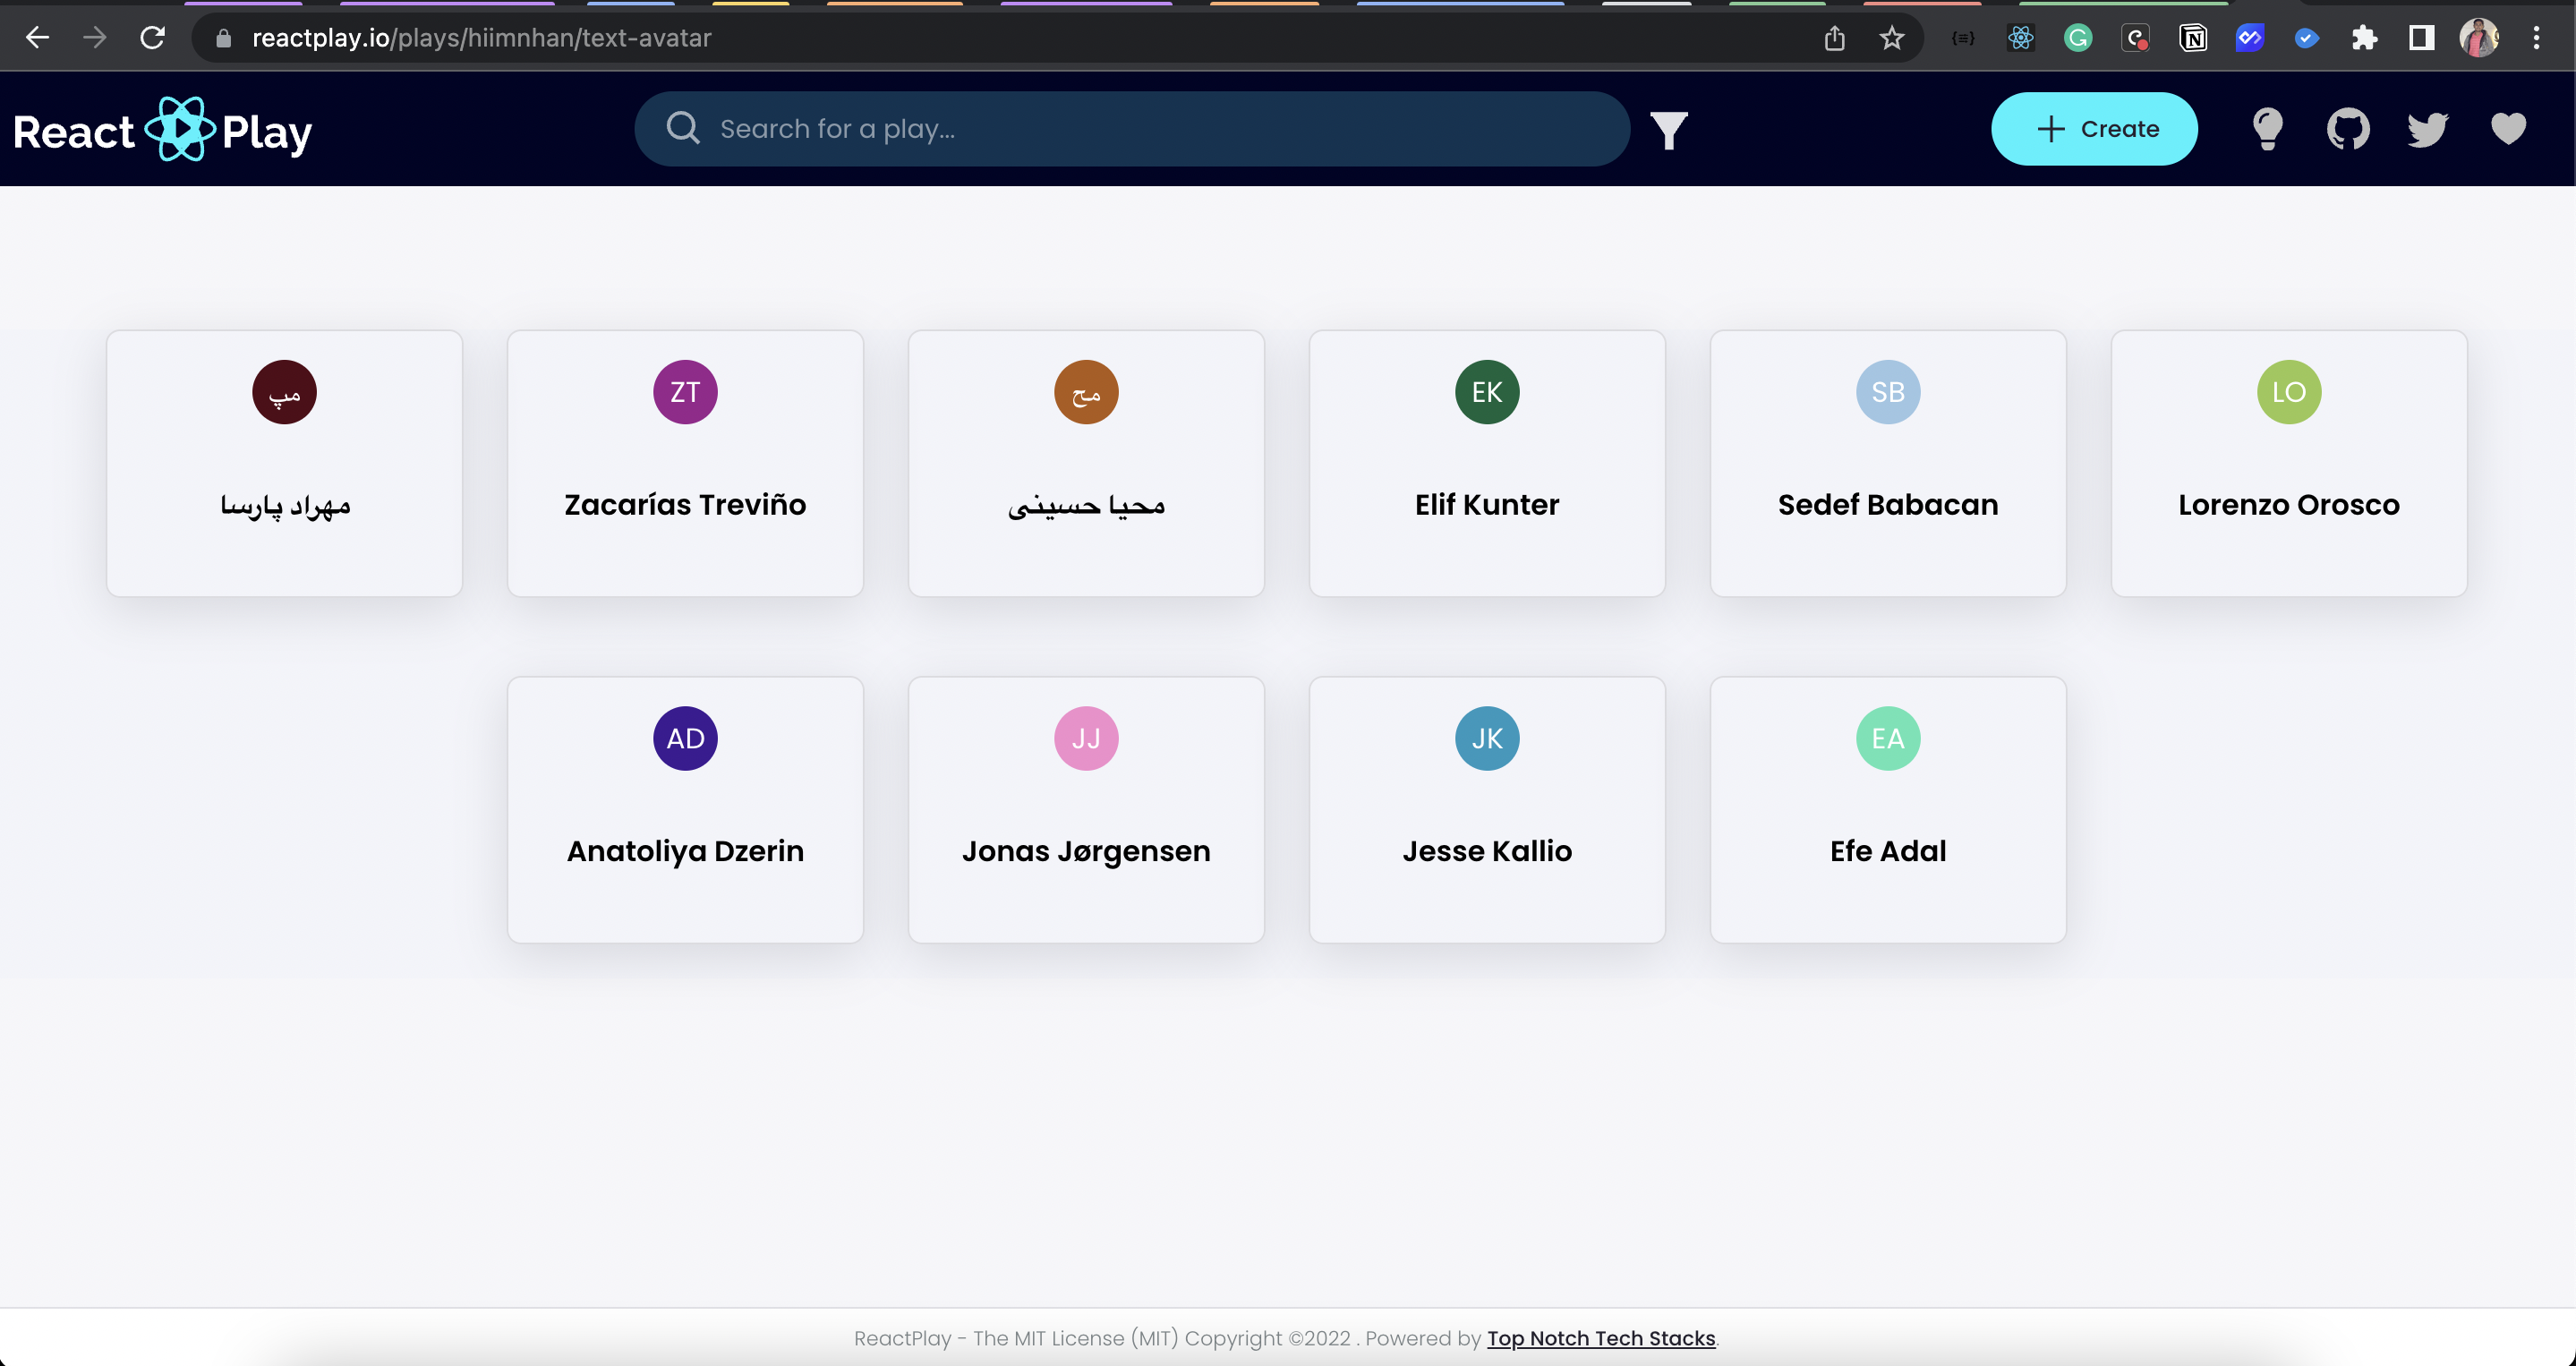Image resolution: width=2576 pixels, height=1366 pixels.
Task: Open the Chrome three-dot menu
Action: coord(2537,37)
